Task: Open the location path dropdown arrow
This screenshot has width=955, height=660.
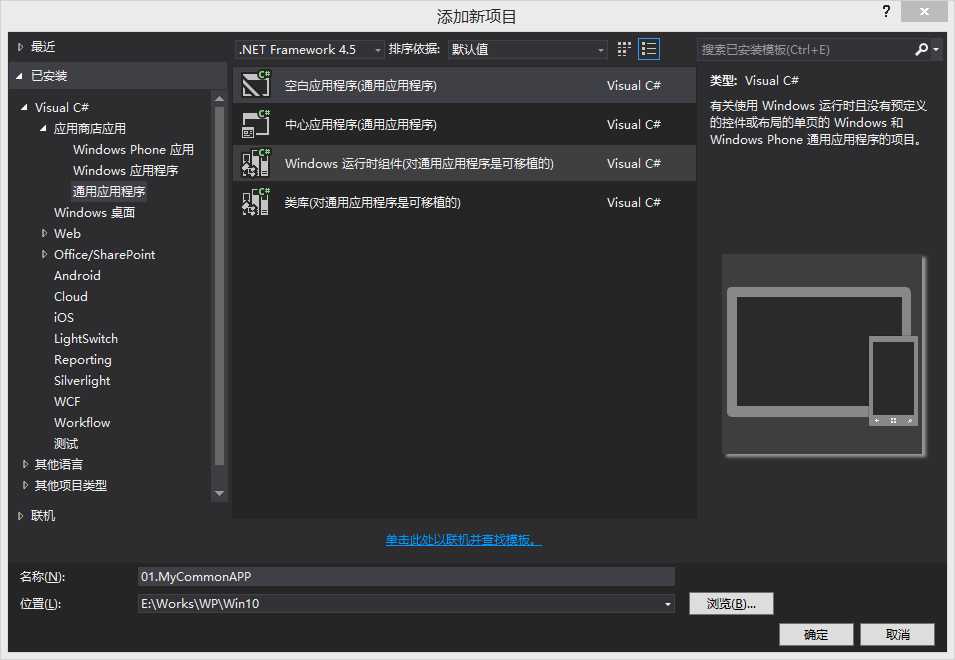Action: [668, 604]
